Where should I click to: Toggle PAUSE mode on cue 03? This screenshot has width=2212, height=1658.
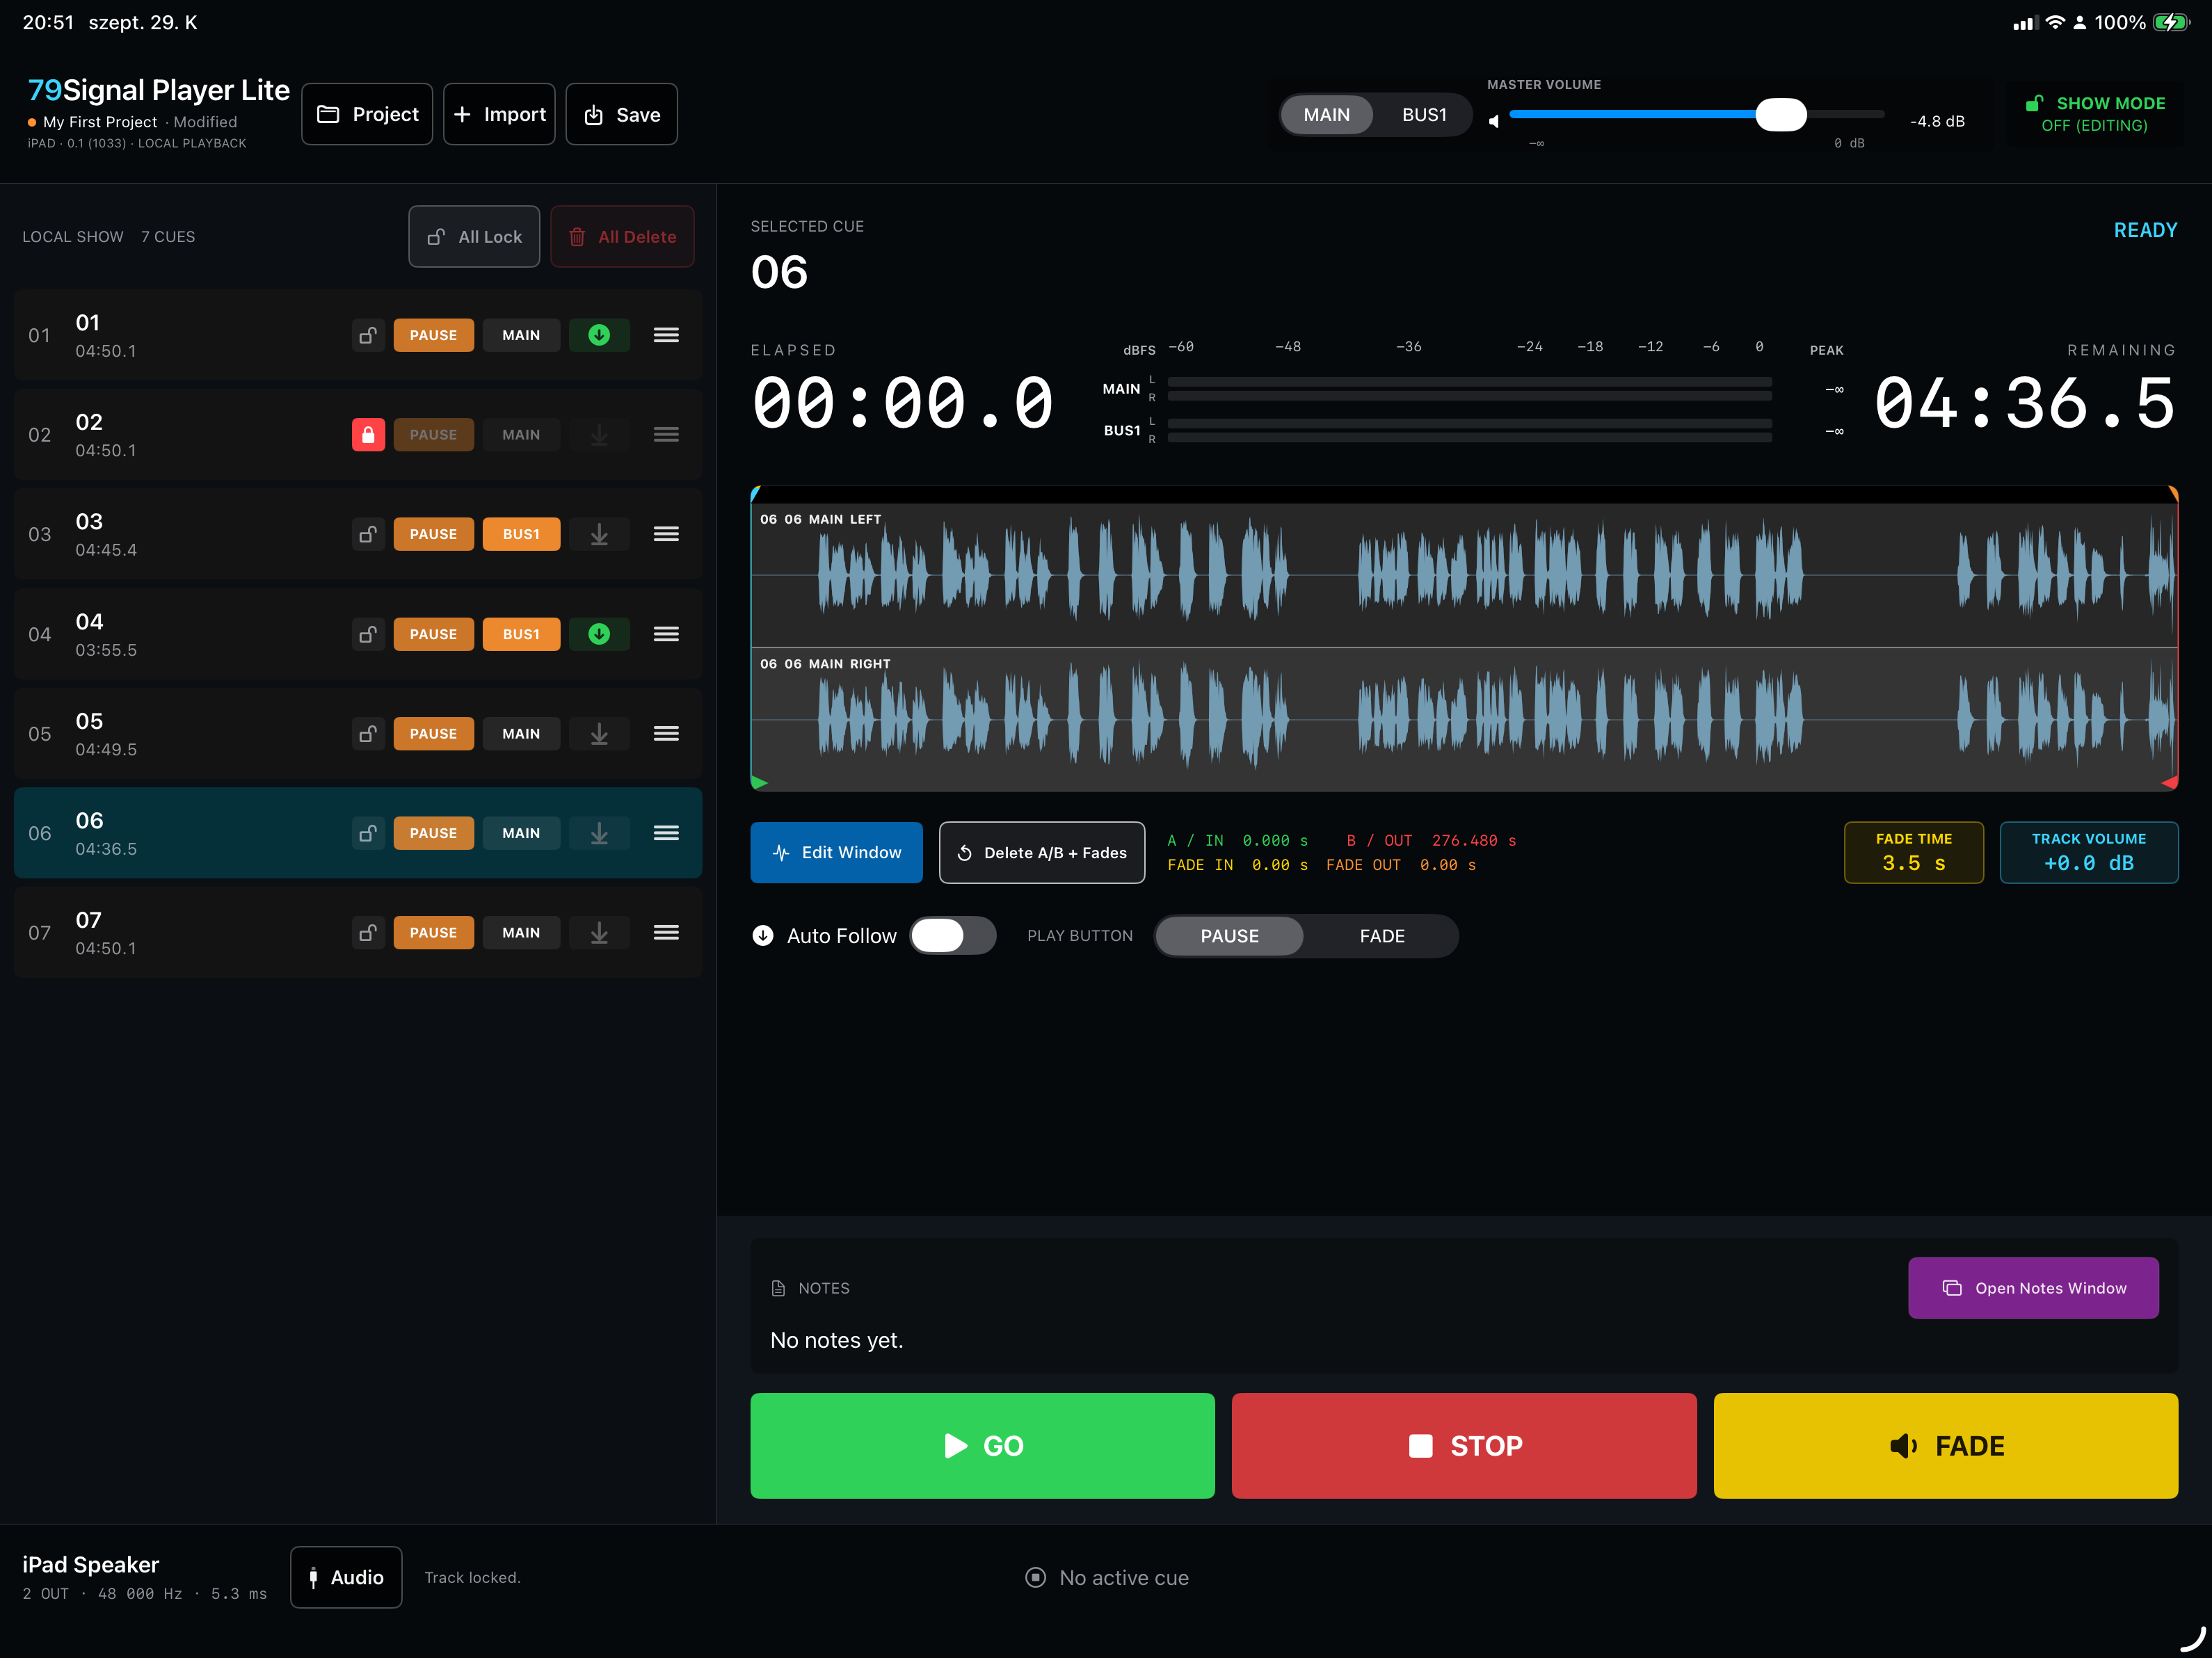[x=434, y=534]
